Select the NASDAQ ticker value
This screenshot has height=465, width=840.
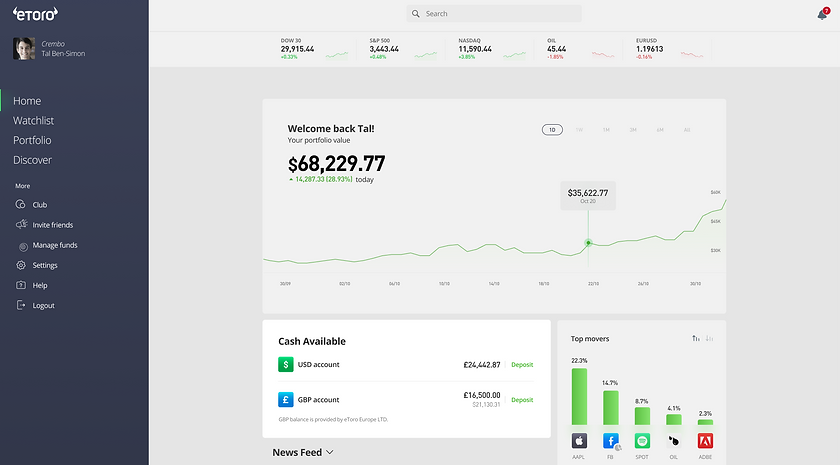coord(475,49)
